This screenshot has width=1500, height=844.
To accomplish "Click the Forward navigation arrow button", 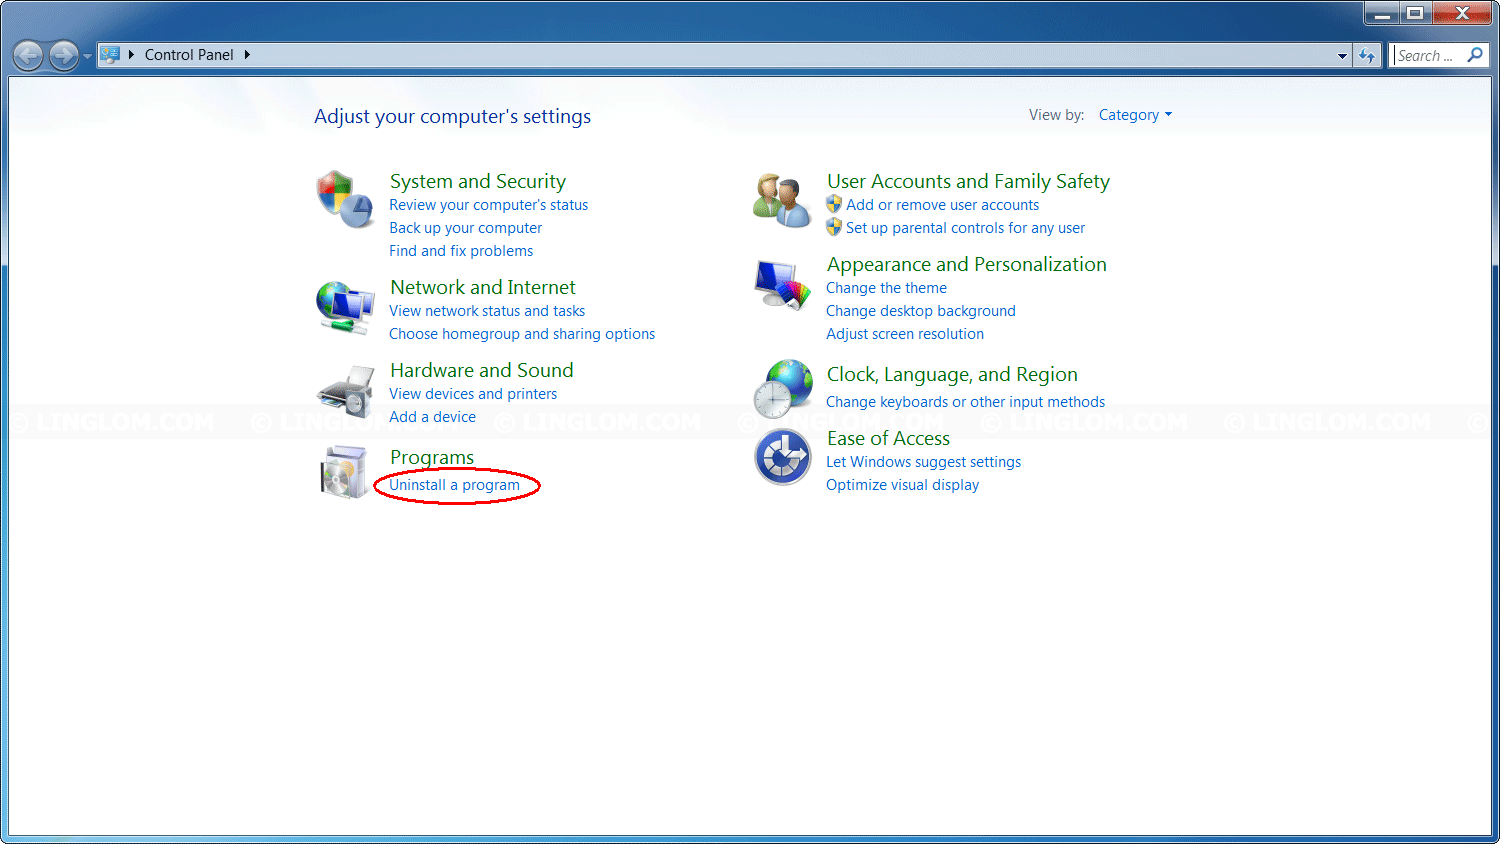I will pyautogui.click(x=63, y=55).
